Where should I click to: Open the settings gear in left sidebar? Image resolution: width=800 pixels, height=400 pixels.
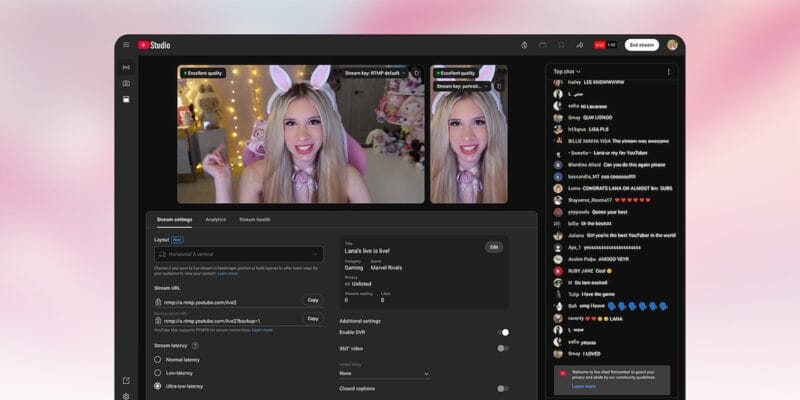point(126,396)
